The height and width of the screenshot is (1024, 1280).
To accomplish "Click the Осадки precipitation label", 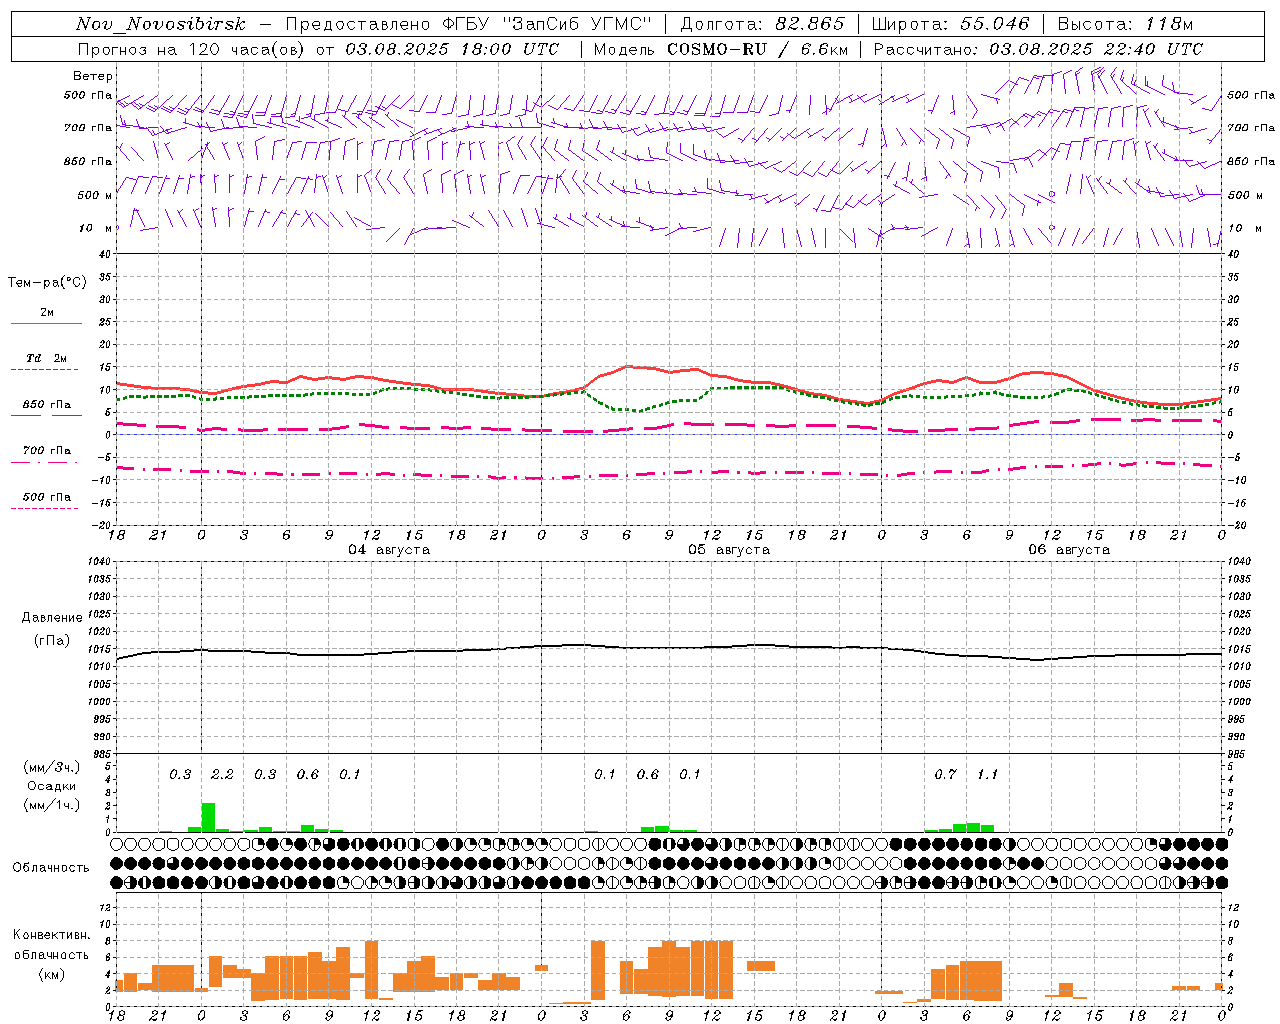I will pyautogui.click(x=52, y=786).
